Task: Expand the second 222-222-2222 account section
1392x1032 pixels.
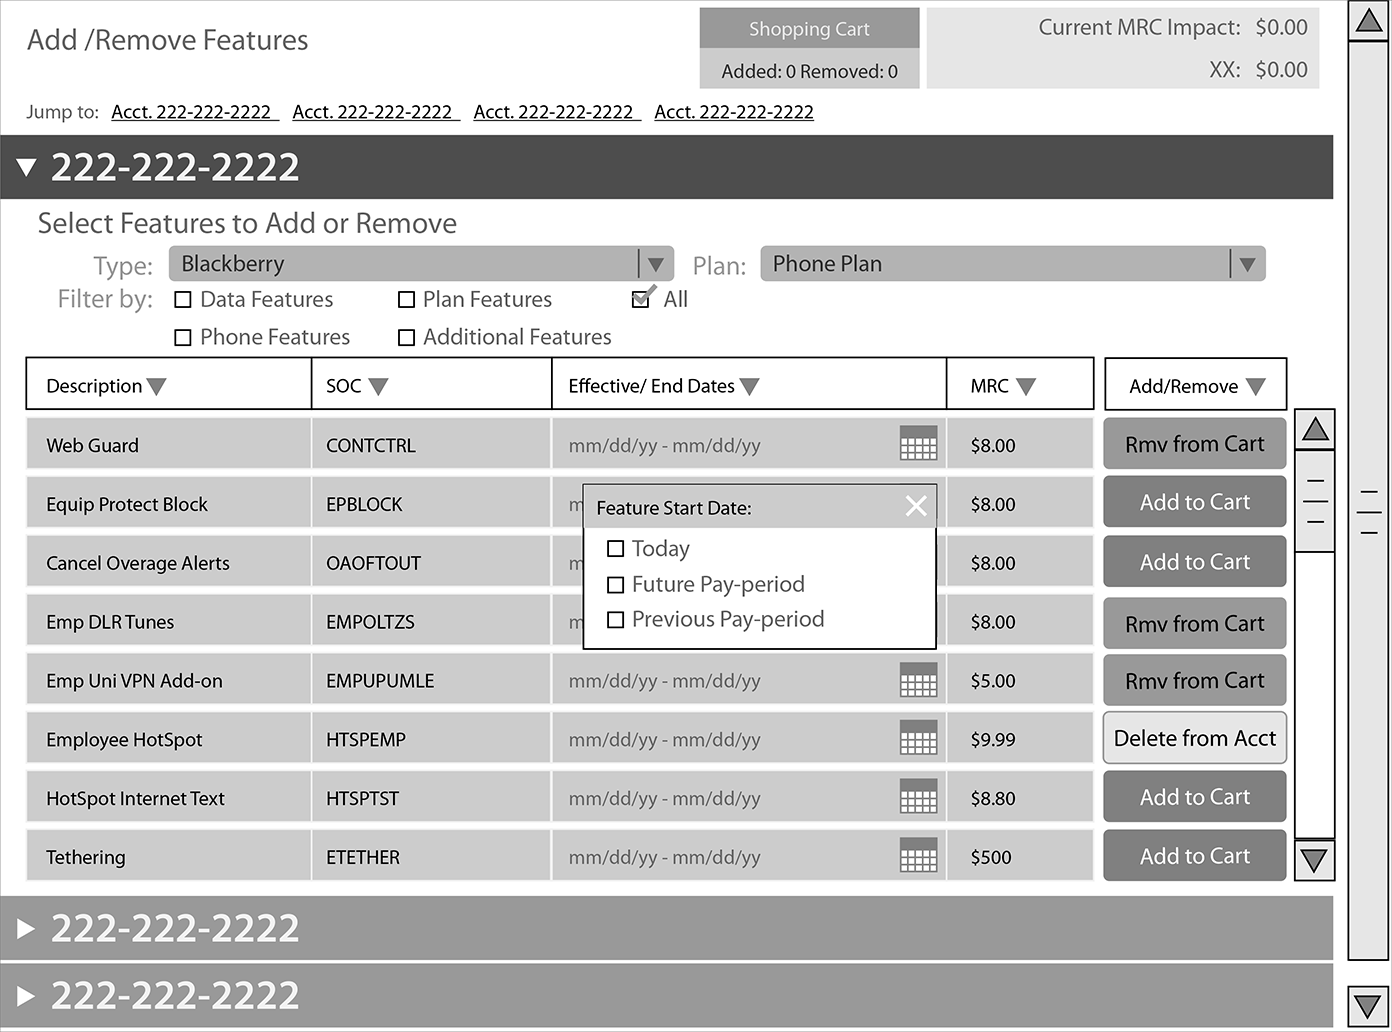Action: pyautogui.click(x=26, y=929)
